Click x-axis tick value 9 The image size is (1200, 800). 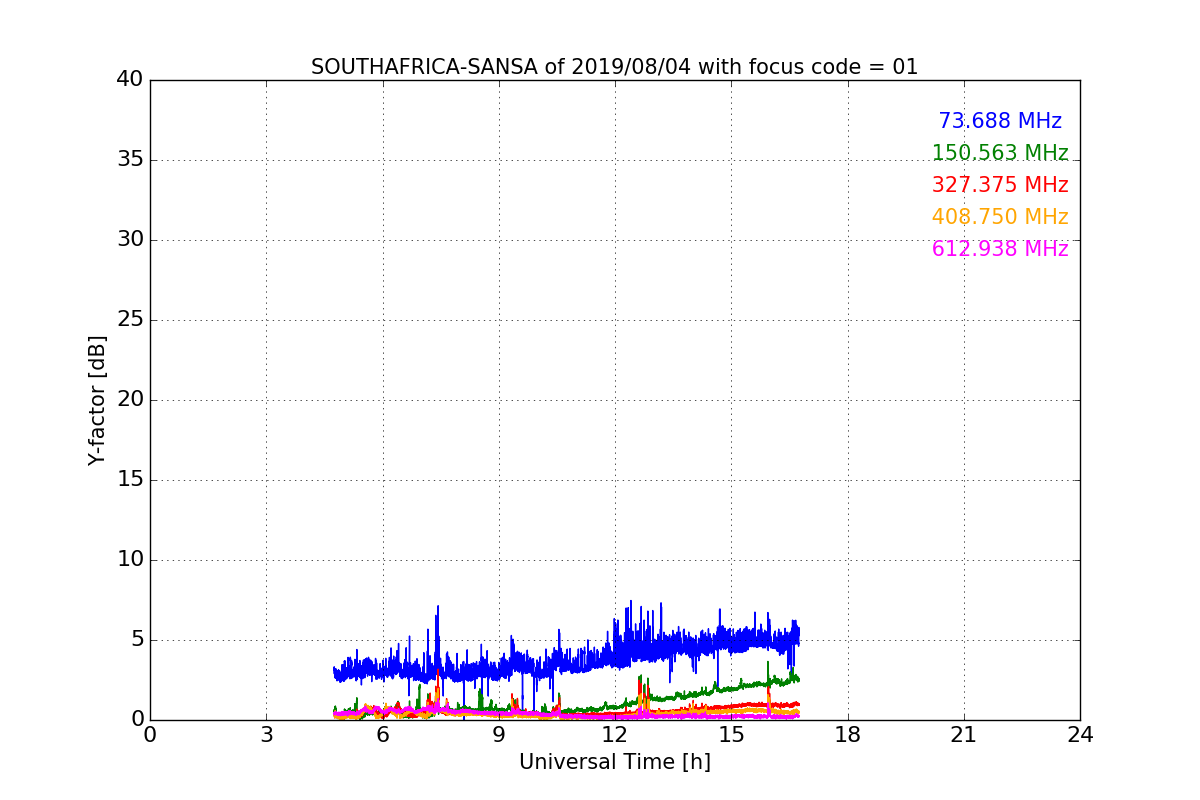[498, 735]
